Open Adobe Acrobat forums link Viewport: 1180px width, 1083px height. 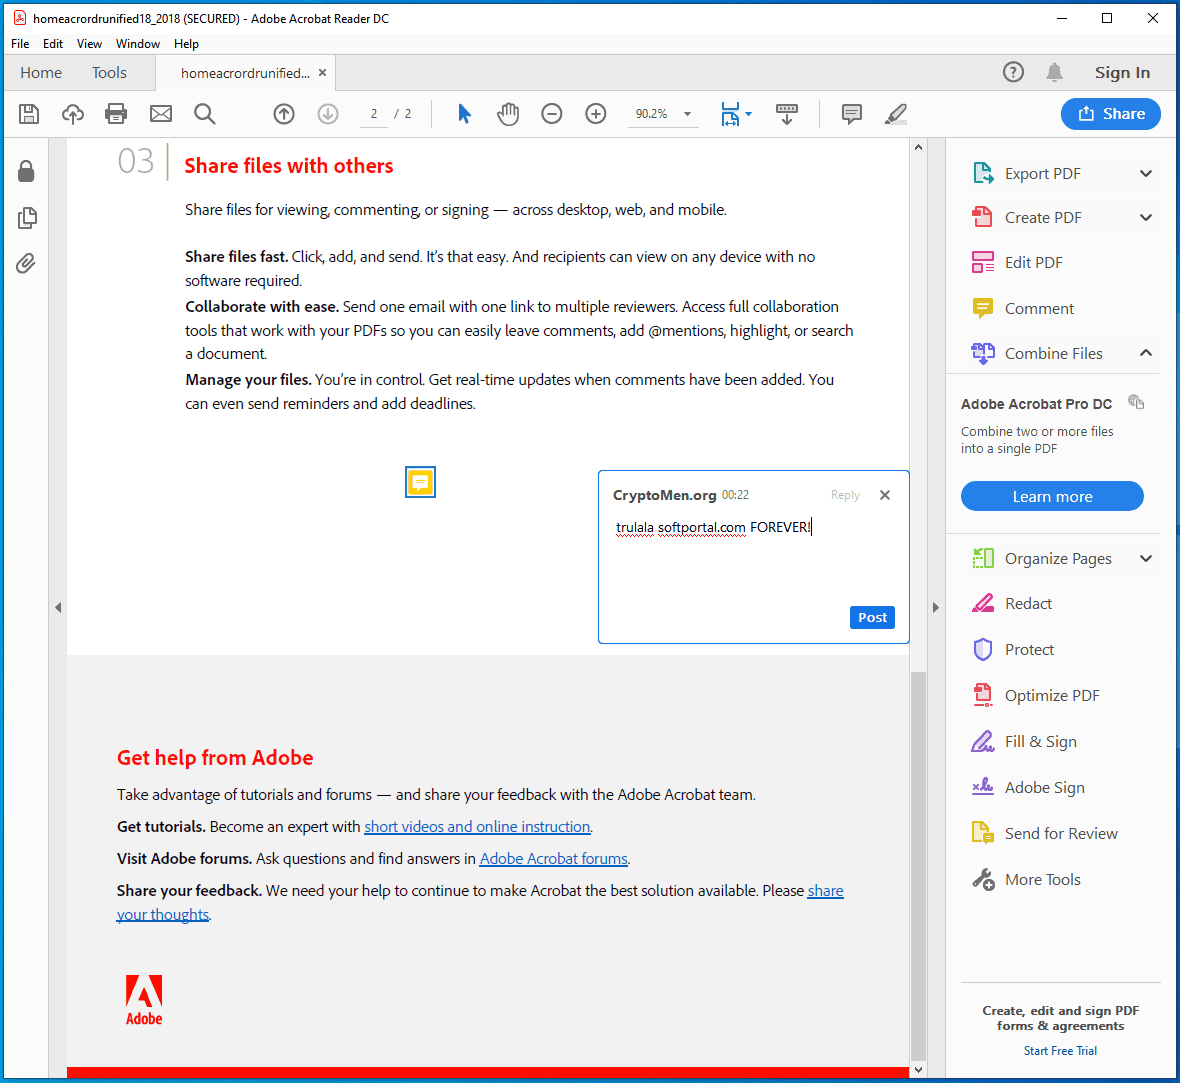click(x=554, y=859)
